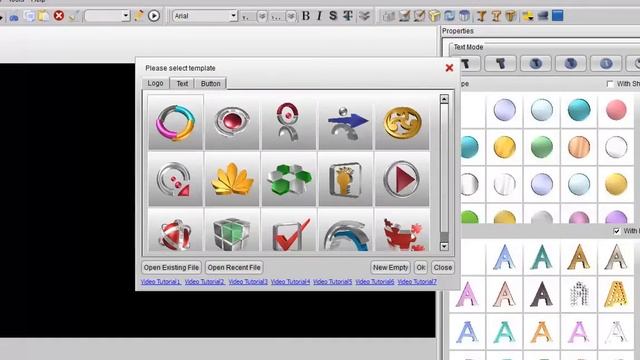The height and width of the screenshot is (360, 640).
Task: Click the paintbrush icon in the toolbar
Action: coord(74,16)
